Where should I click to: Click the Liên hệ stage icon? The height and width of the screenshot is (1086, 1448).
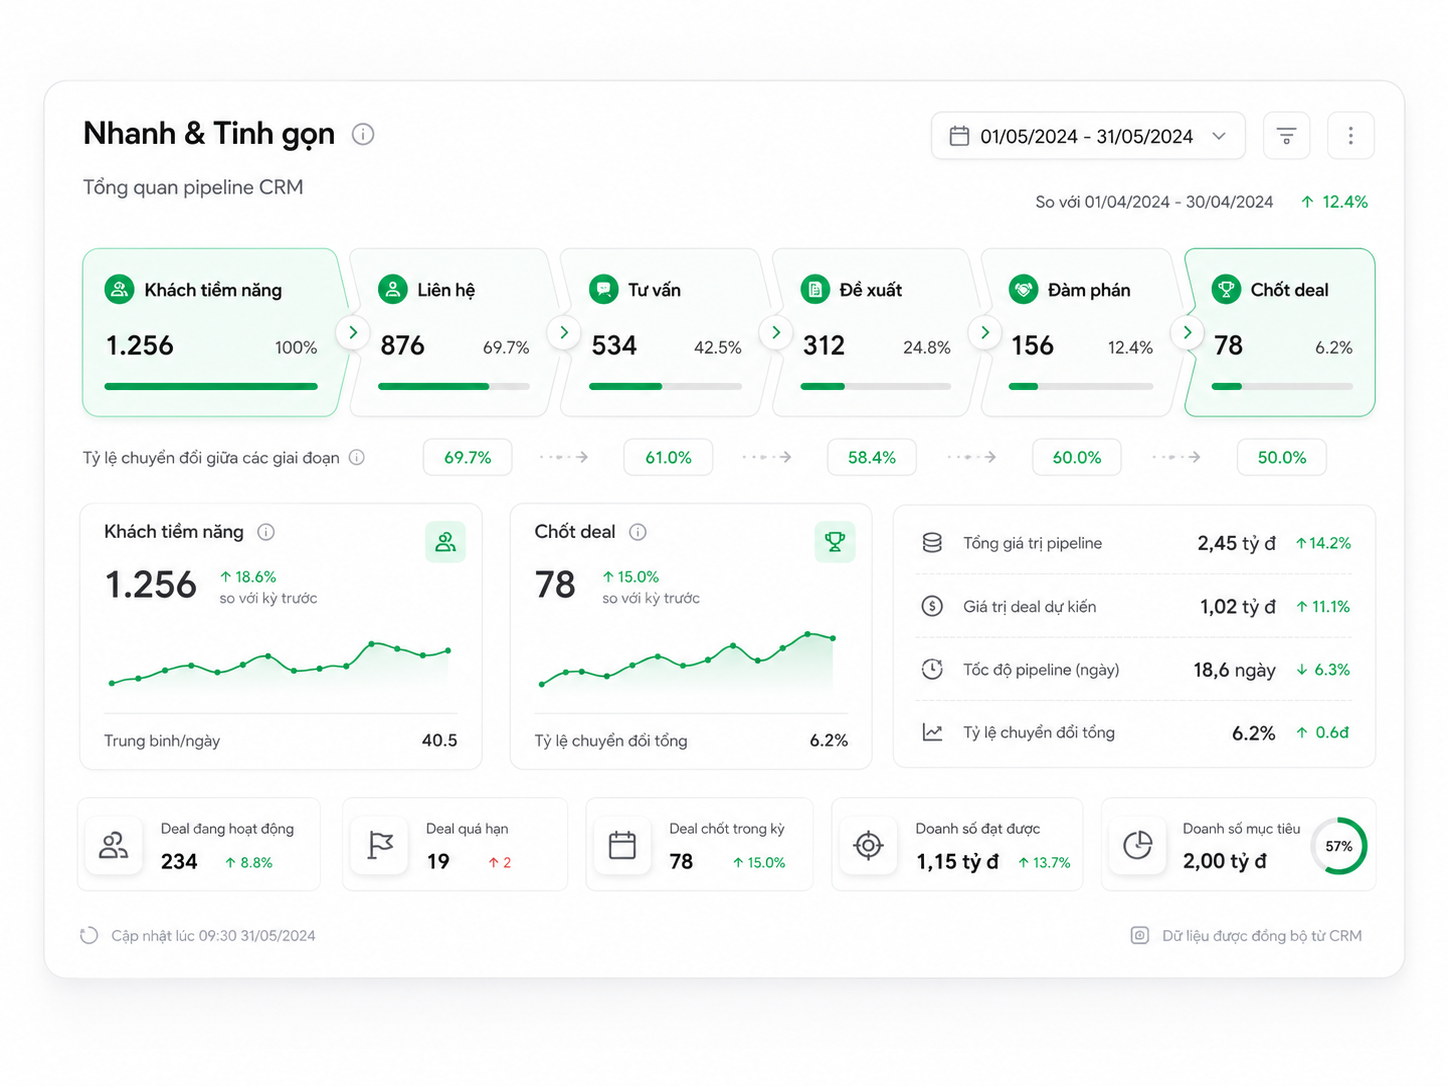(x=393, y=290)
